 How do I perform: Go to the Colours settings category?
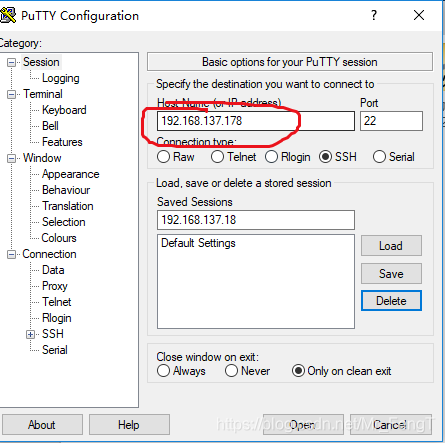[x=59, y=238]
